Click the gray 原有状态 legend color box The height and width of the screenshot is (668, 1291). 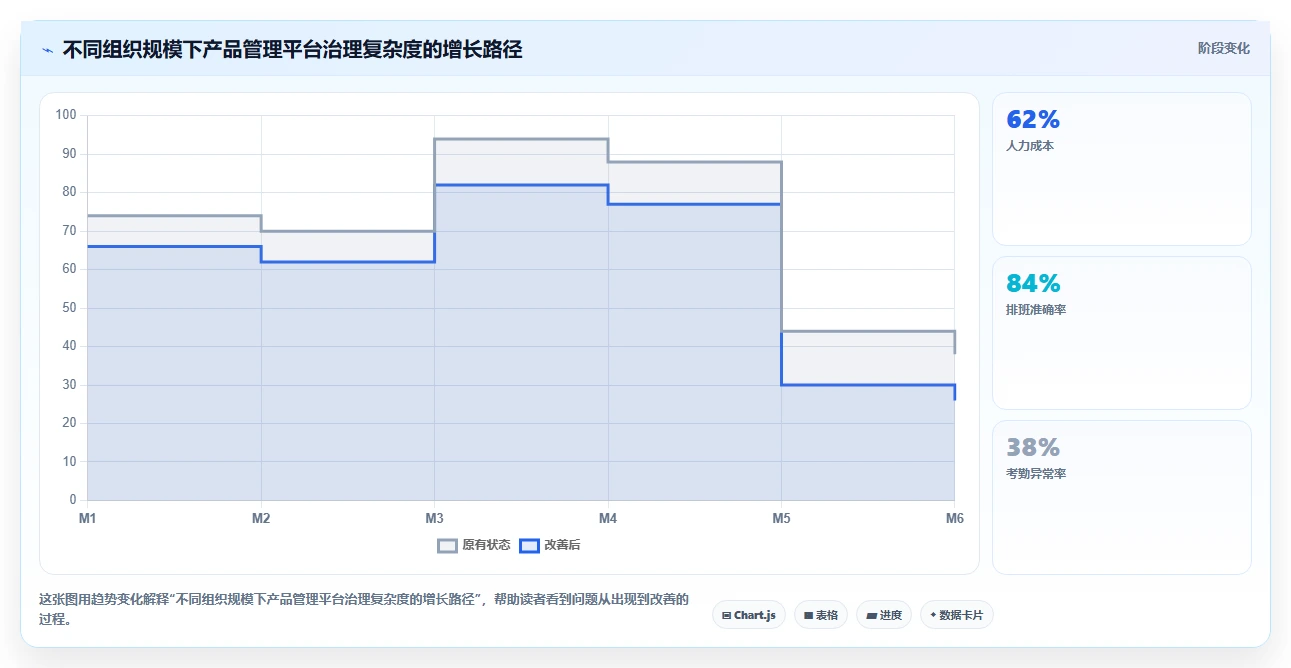pos(447,546)
